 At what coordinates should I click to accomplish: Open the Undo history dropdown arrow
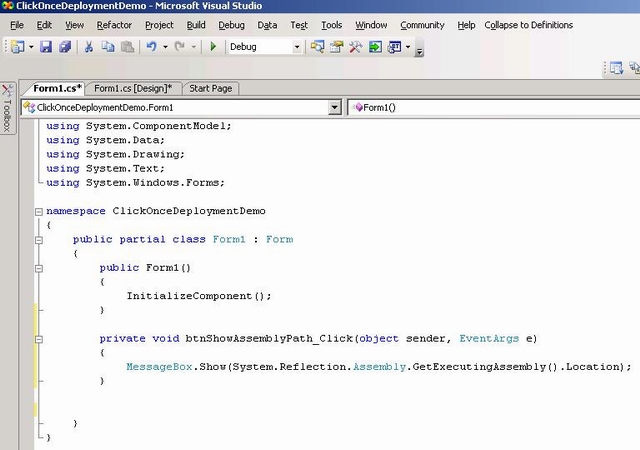coord(165,47)
